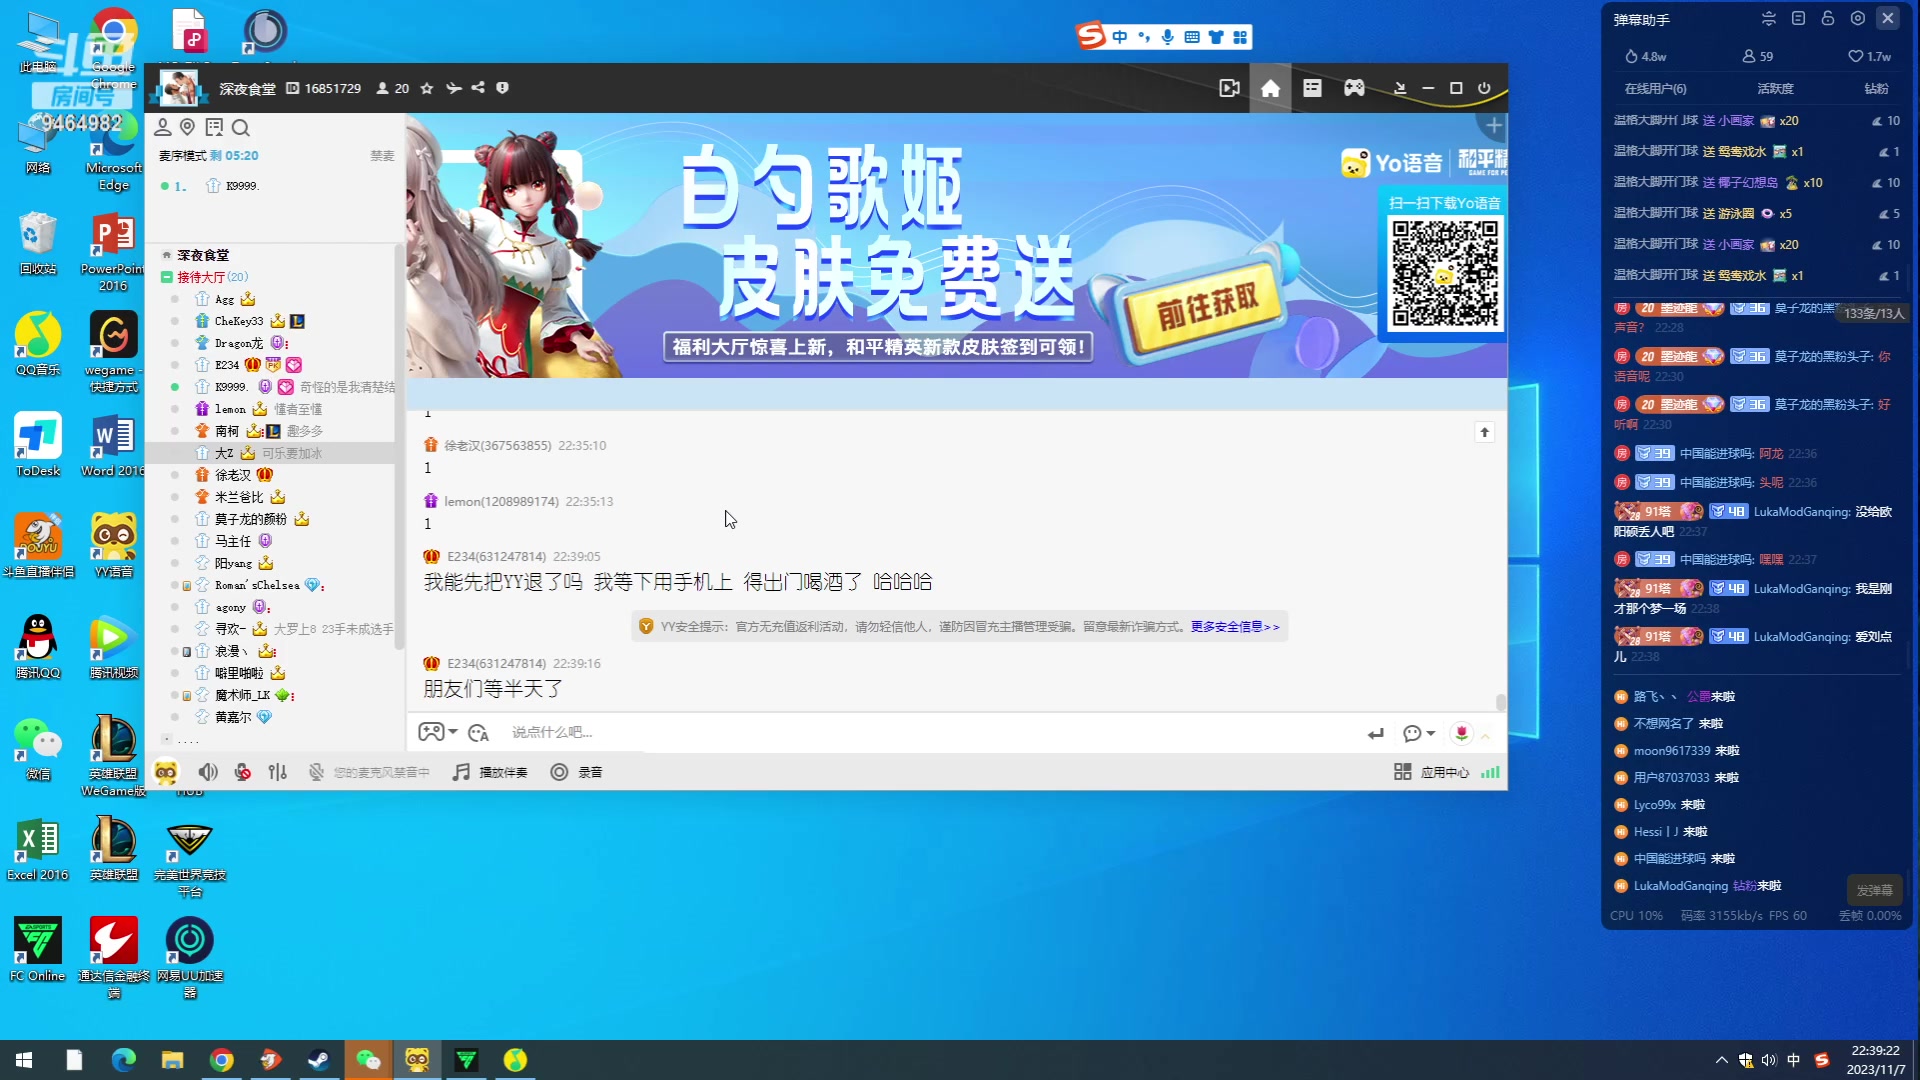Open dropdown next to game emoji icon
Screen dimensions: 1920x1080
[x=453, y=733]
